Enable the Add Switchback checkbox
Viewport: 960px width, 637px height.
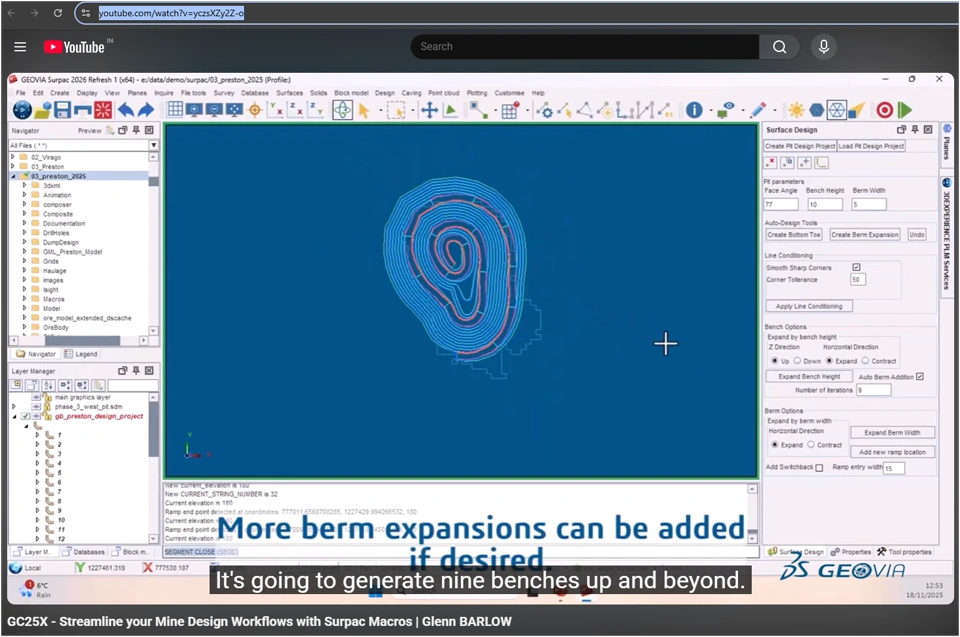pos(819,467)
